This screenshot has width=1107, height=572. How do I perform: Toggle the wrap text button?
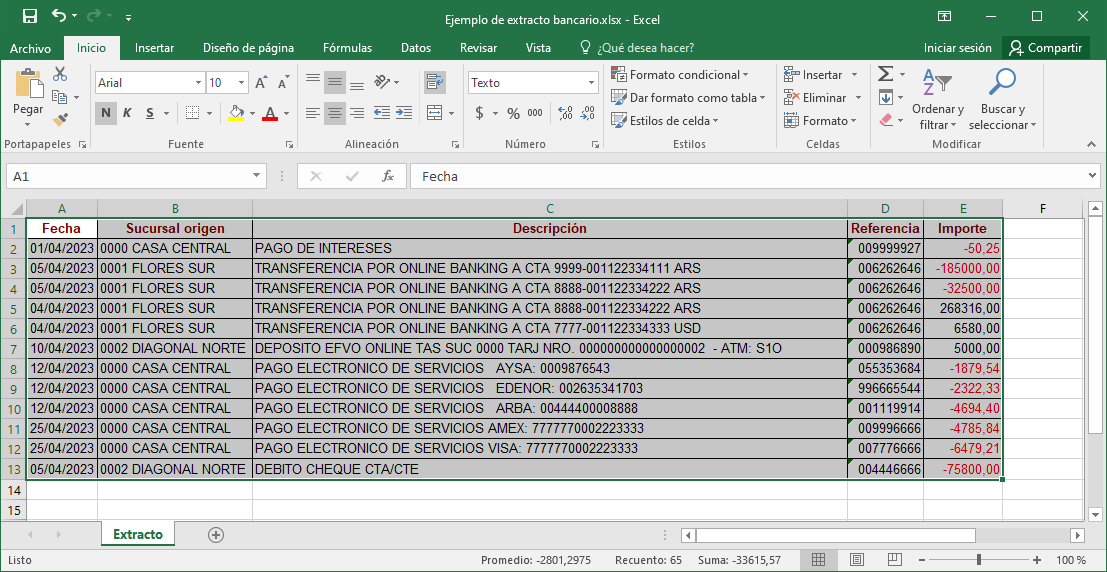coord(434,83)
